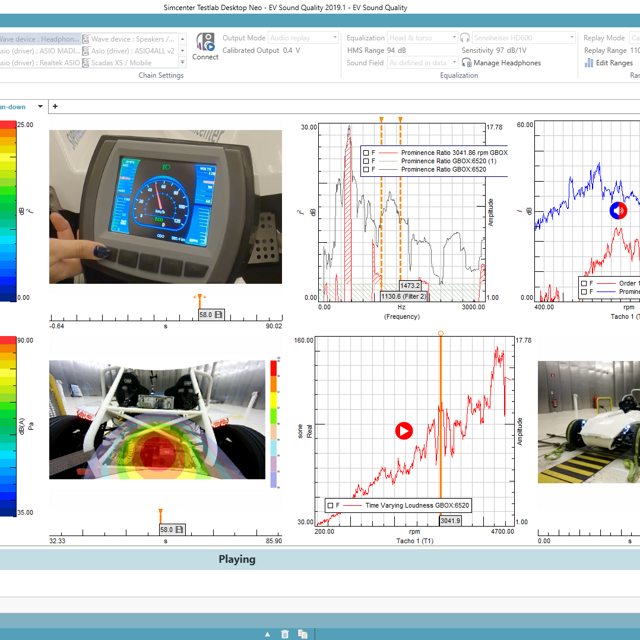The image size is (640, 640).
Task: Click Calibrated Output 0.4 V value
Action: [291, 50]
